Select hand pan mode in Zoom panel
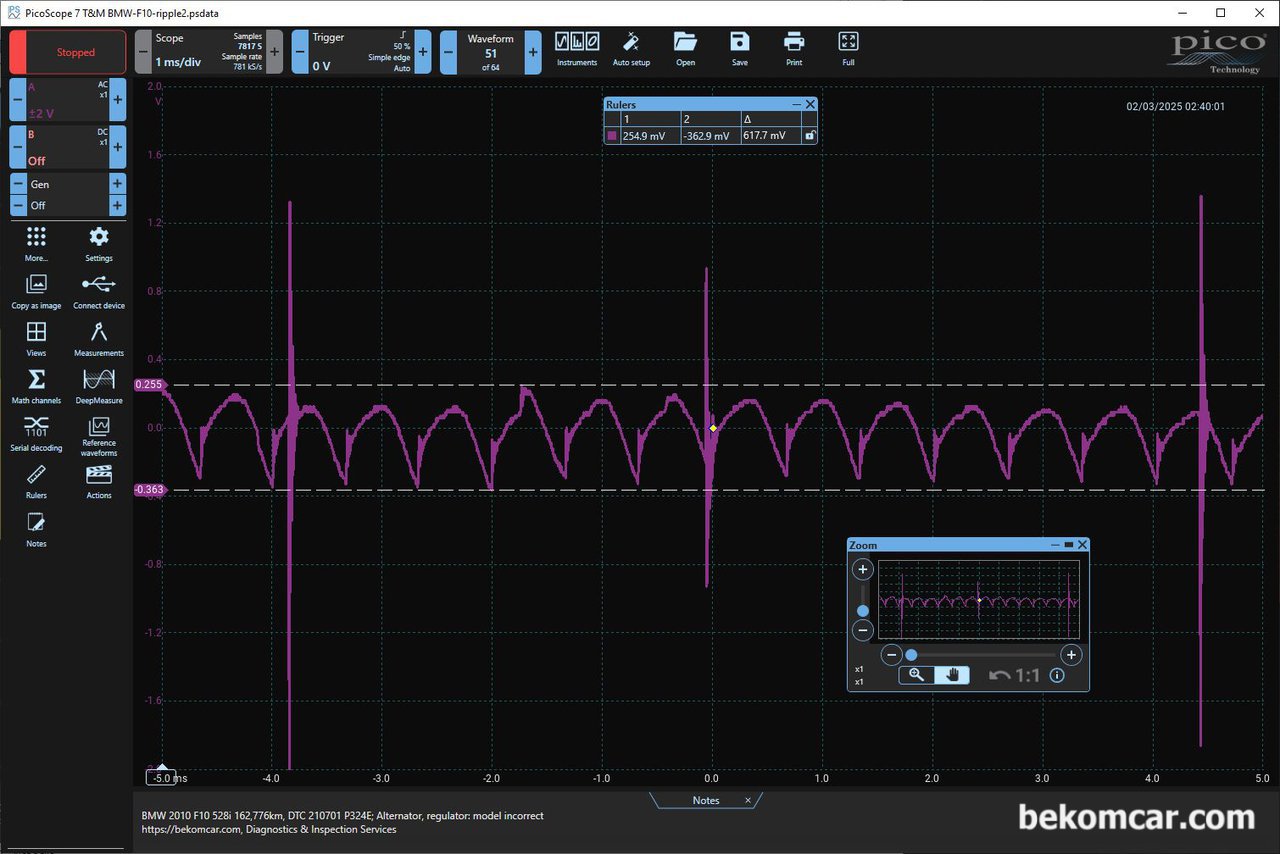Viewport: 1280px width, 854px height. pyautogui.click(x=952, y=675)
